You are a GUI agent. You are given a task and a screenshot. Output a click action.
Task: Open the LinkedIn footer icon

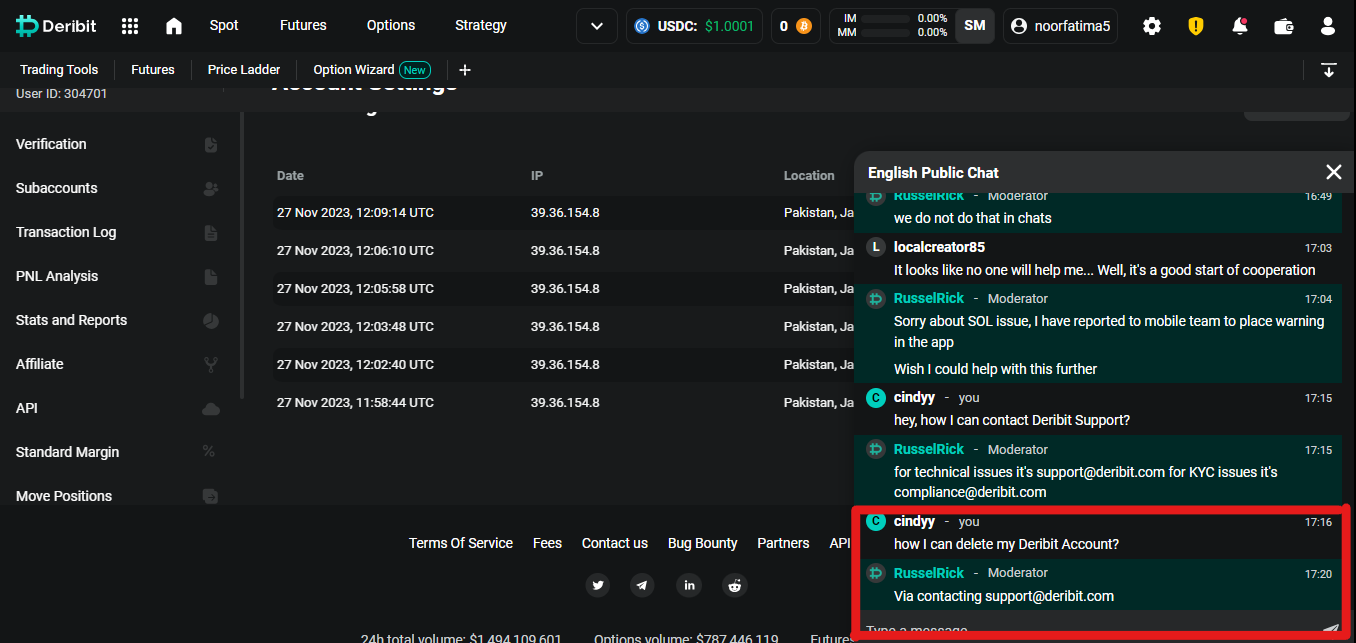coord(689,585)
